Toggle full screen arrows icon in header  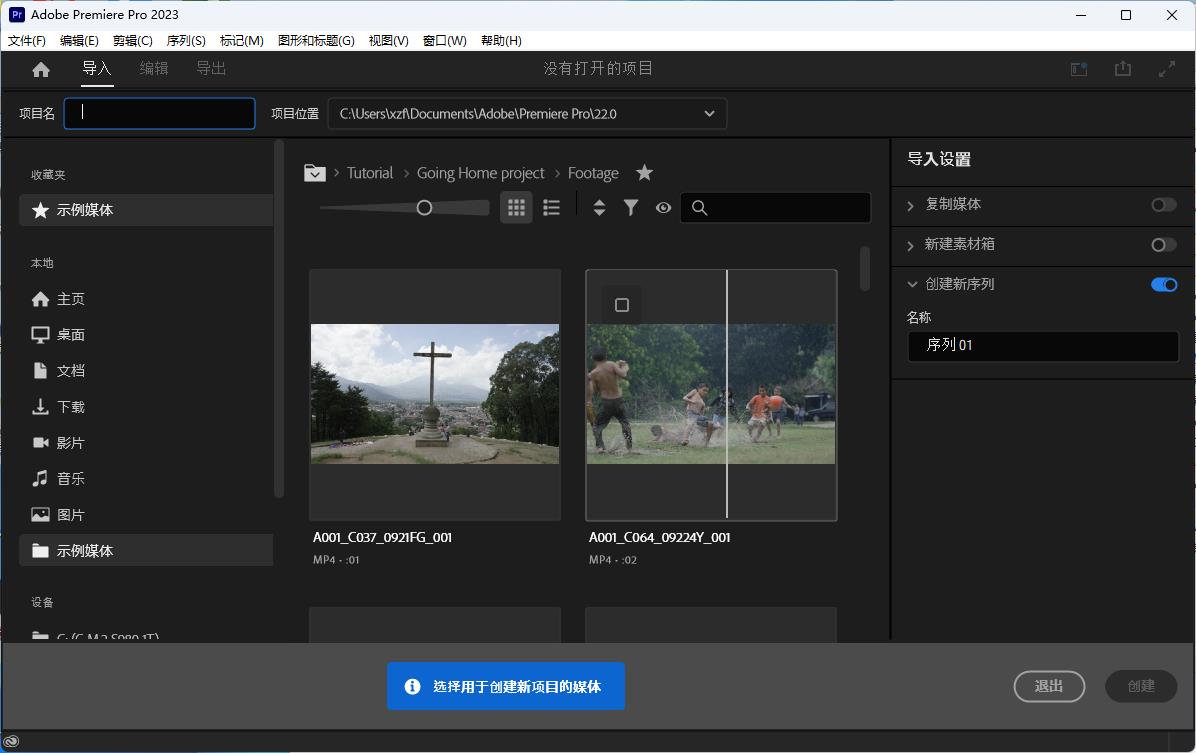click(x=1166, y=69)
